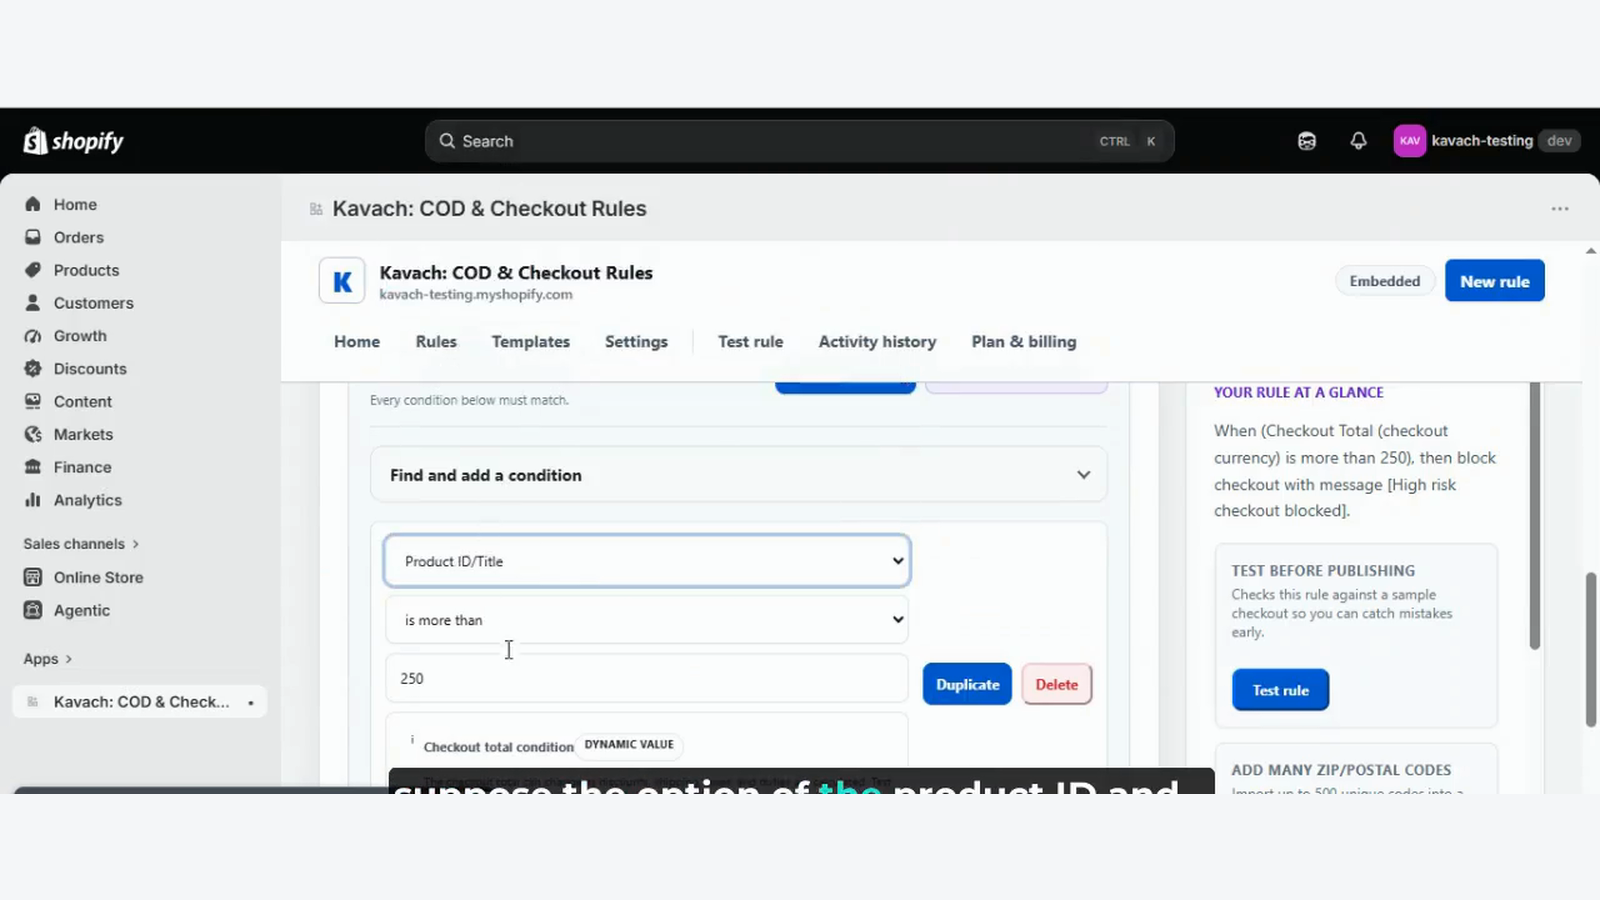Image resolution: width=1600 pixels, height=900 pixels.
Task: Open the Online Store icon
Action: click(x=33, y=577)
